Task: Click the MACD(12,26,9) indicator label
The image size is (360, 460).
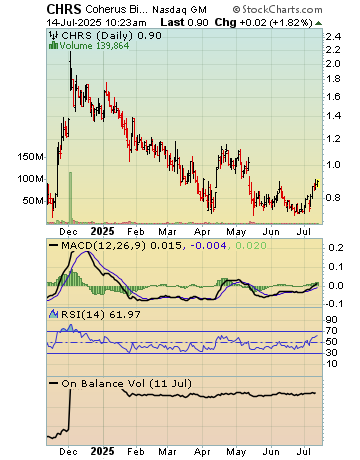Action: coord(103,246)
